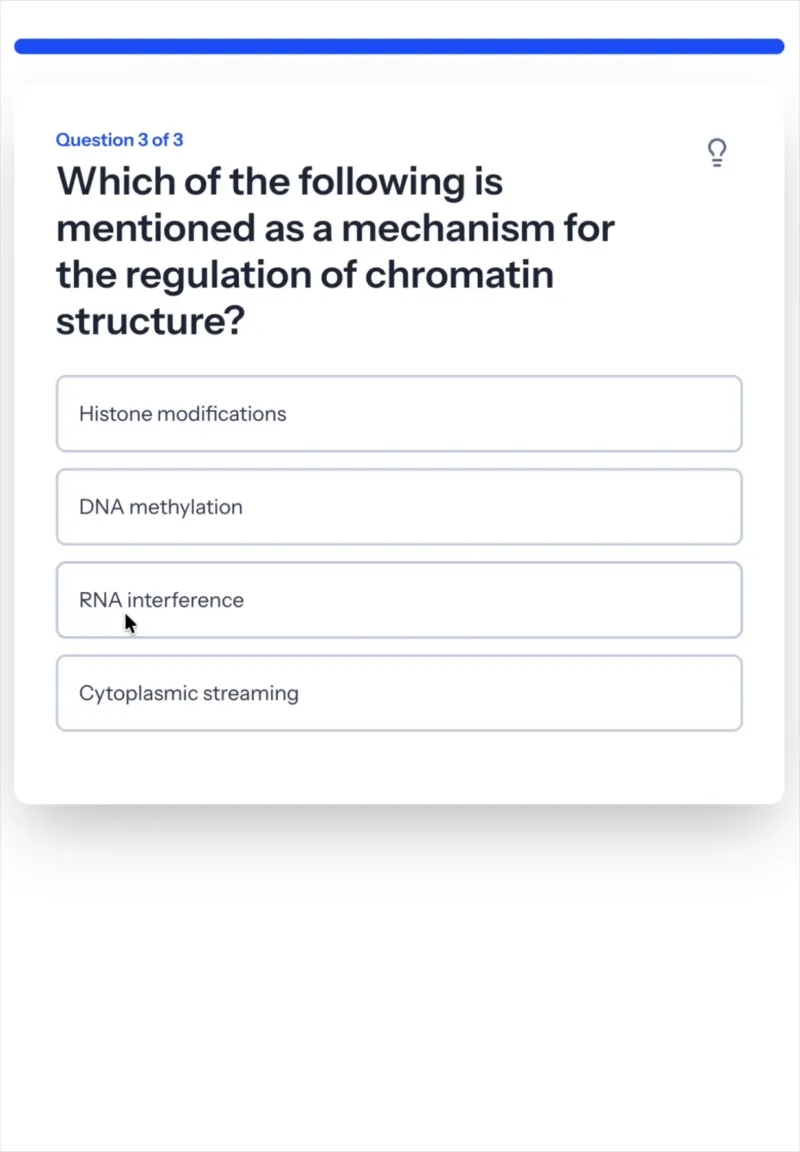The height and width of the screenshot is (1152, 800).
Task: Click the blue quiz progress bar
Action: pos(399,46)
